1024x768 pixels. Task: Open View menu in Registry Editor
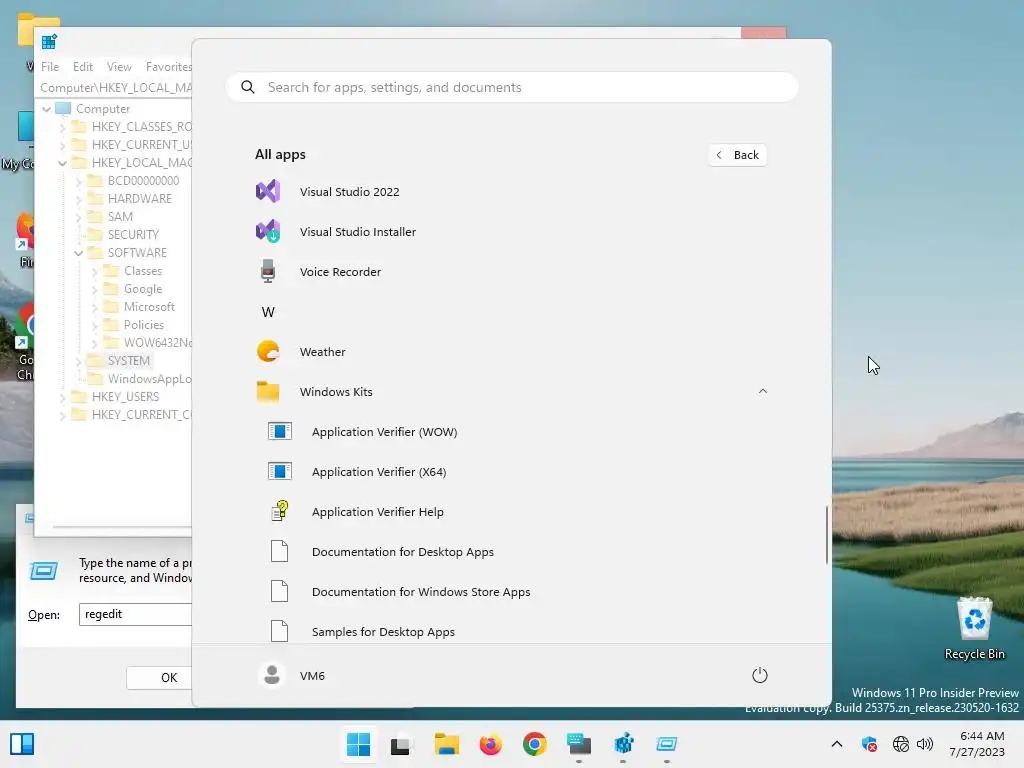[119, 67]
